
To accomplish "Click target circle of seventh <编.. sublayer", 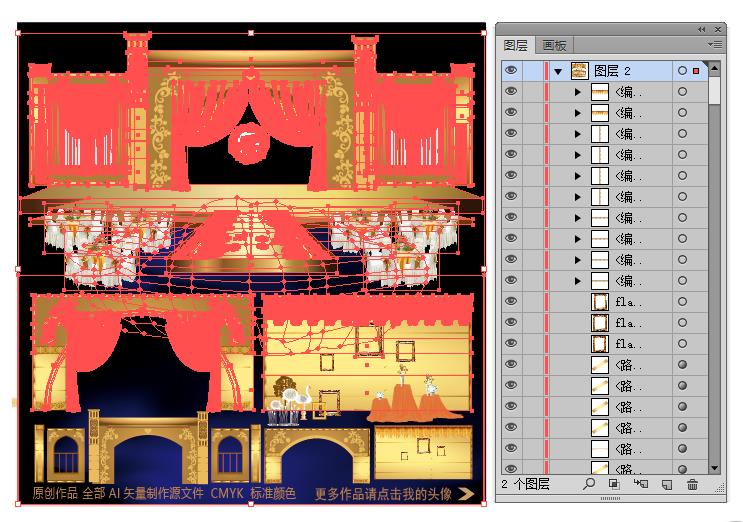I will coord(682,217).
